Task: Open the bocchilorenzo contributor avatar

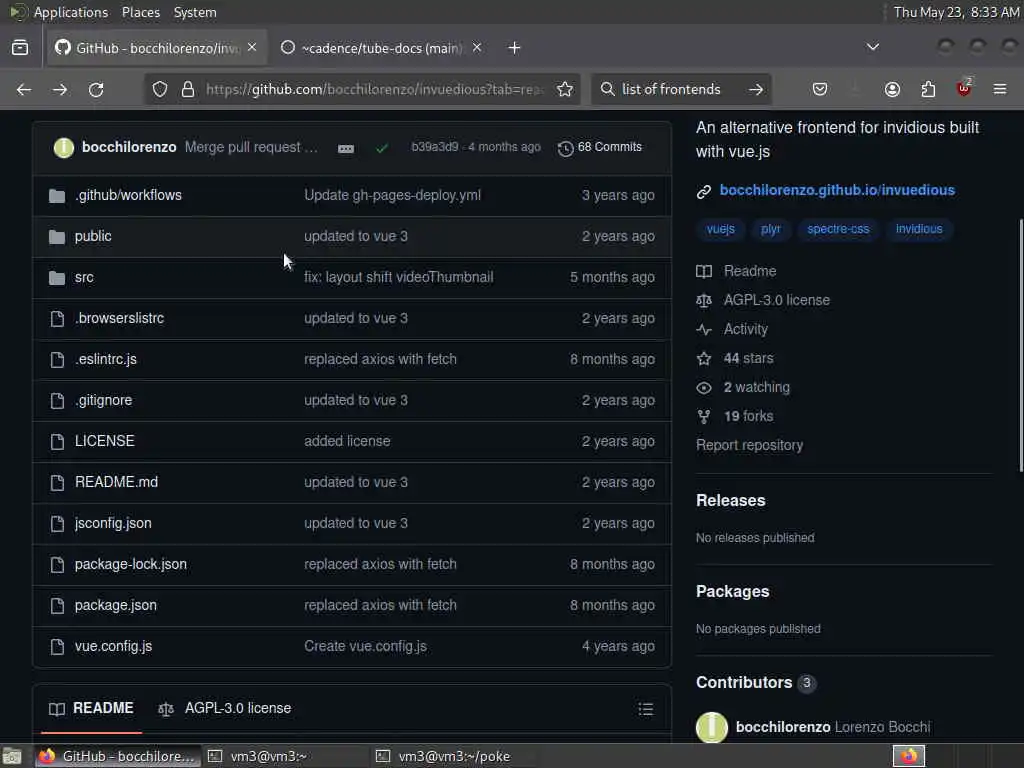Action: click(712, 727)
